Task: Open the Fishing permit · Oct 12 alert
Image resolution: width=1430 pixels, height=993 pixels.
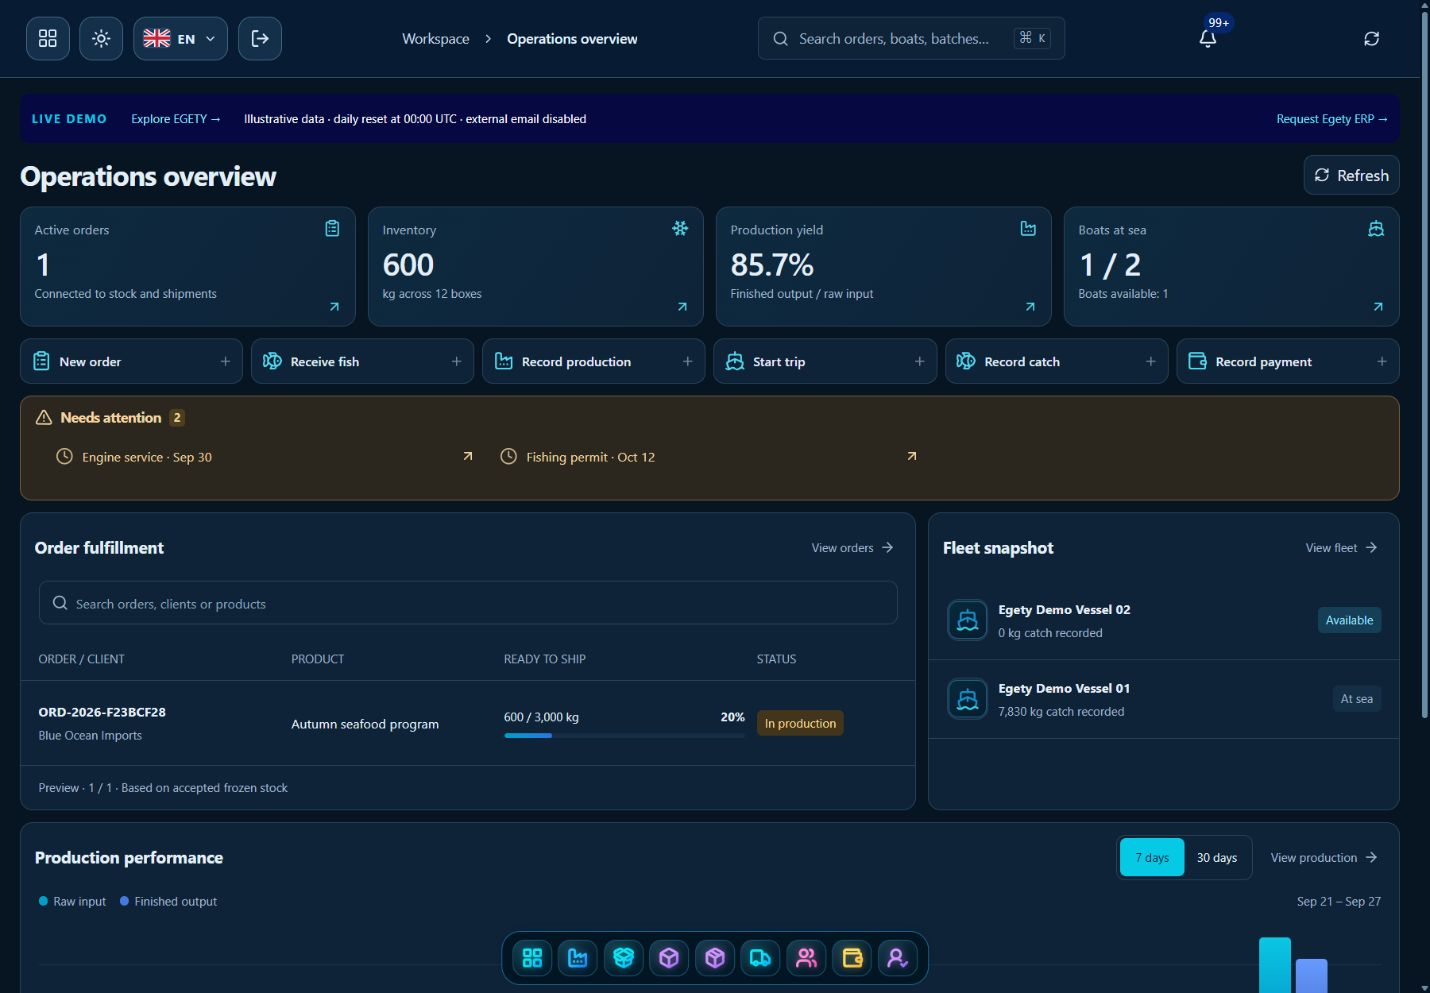Action: 708,457
